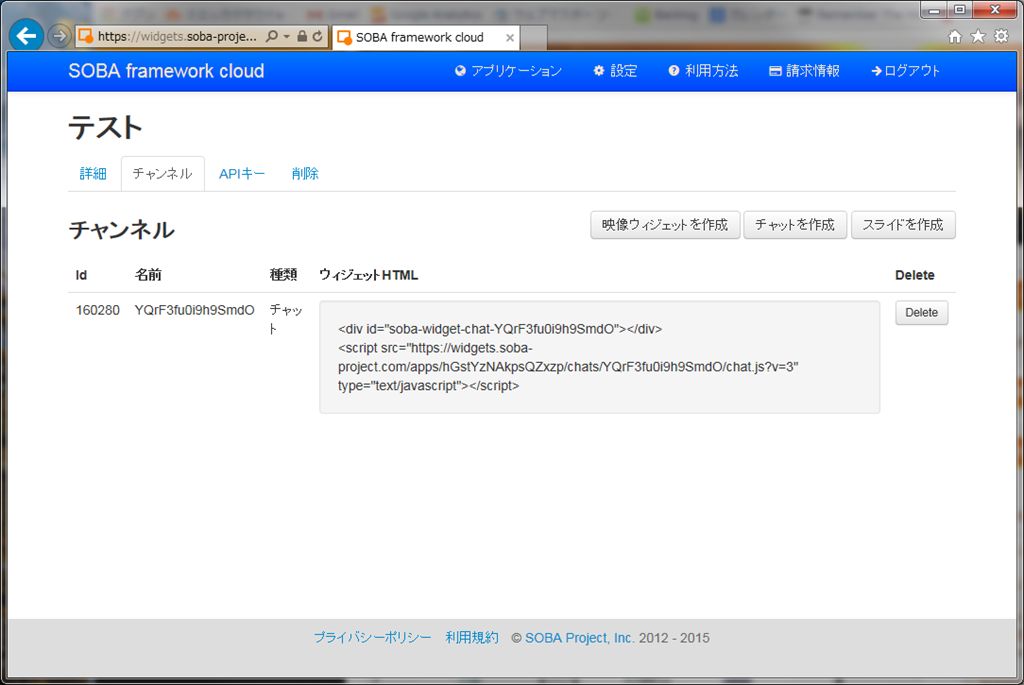Click the Id column header

(82, 275)
